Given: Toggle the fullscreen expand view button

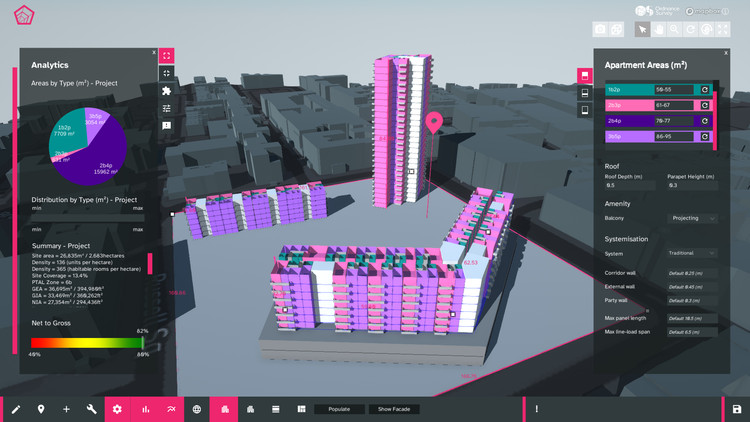Looking at the screenshot, I should [167, 55].
